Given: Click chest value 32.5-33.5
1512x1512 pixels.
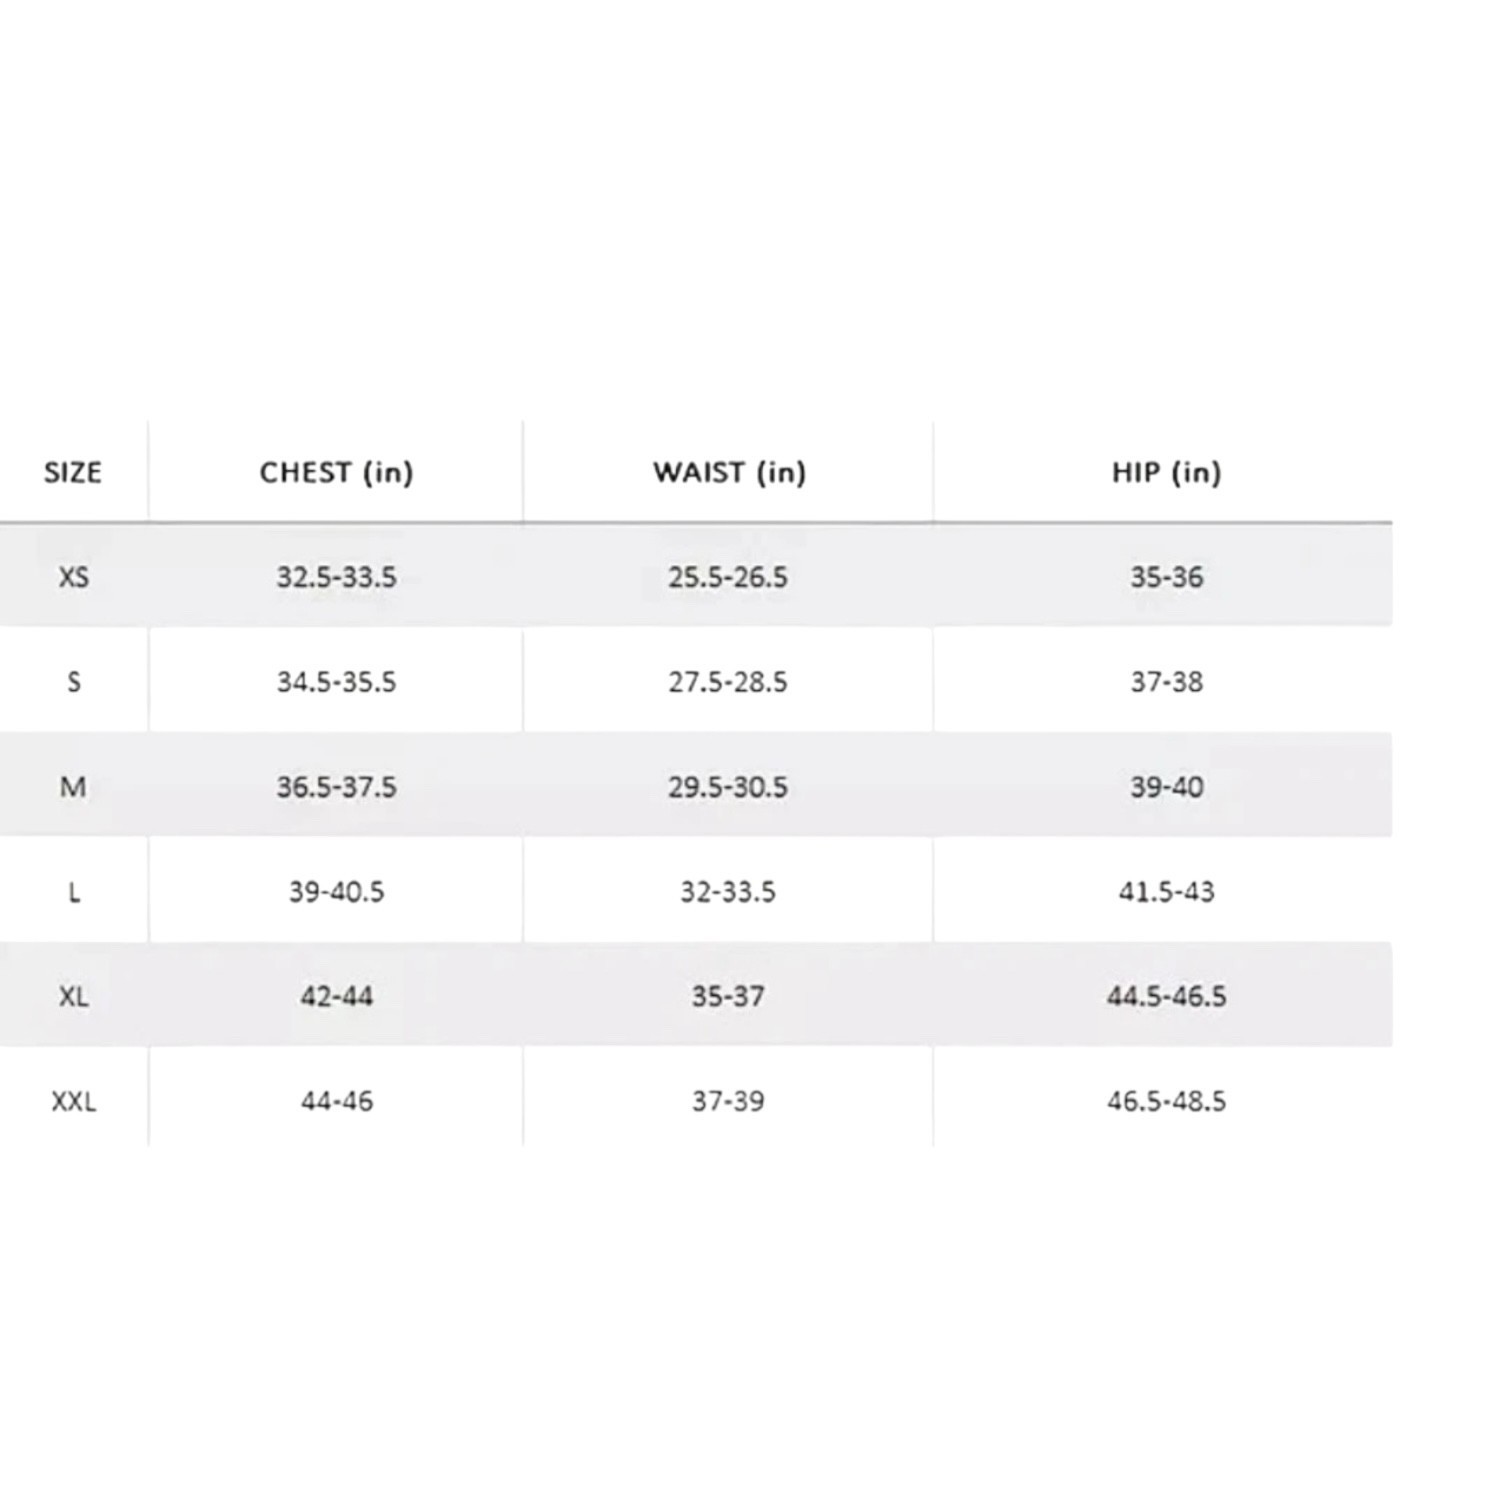Looking at the screenshot, I should (336, 577).
